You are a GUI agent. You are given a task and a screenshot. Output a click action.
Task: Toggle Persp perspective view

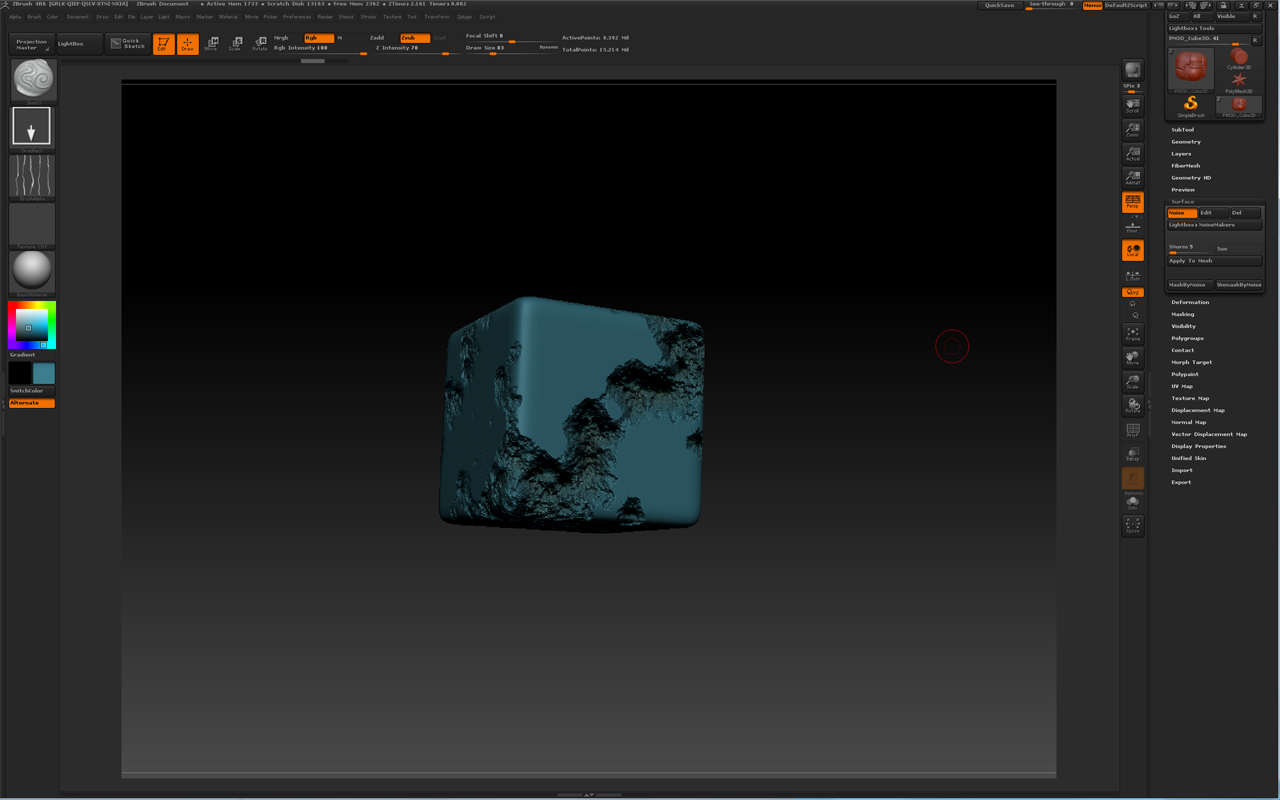point(1132,202)
